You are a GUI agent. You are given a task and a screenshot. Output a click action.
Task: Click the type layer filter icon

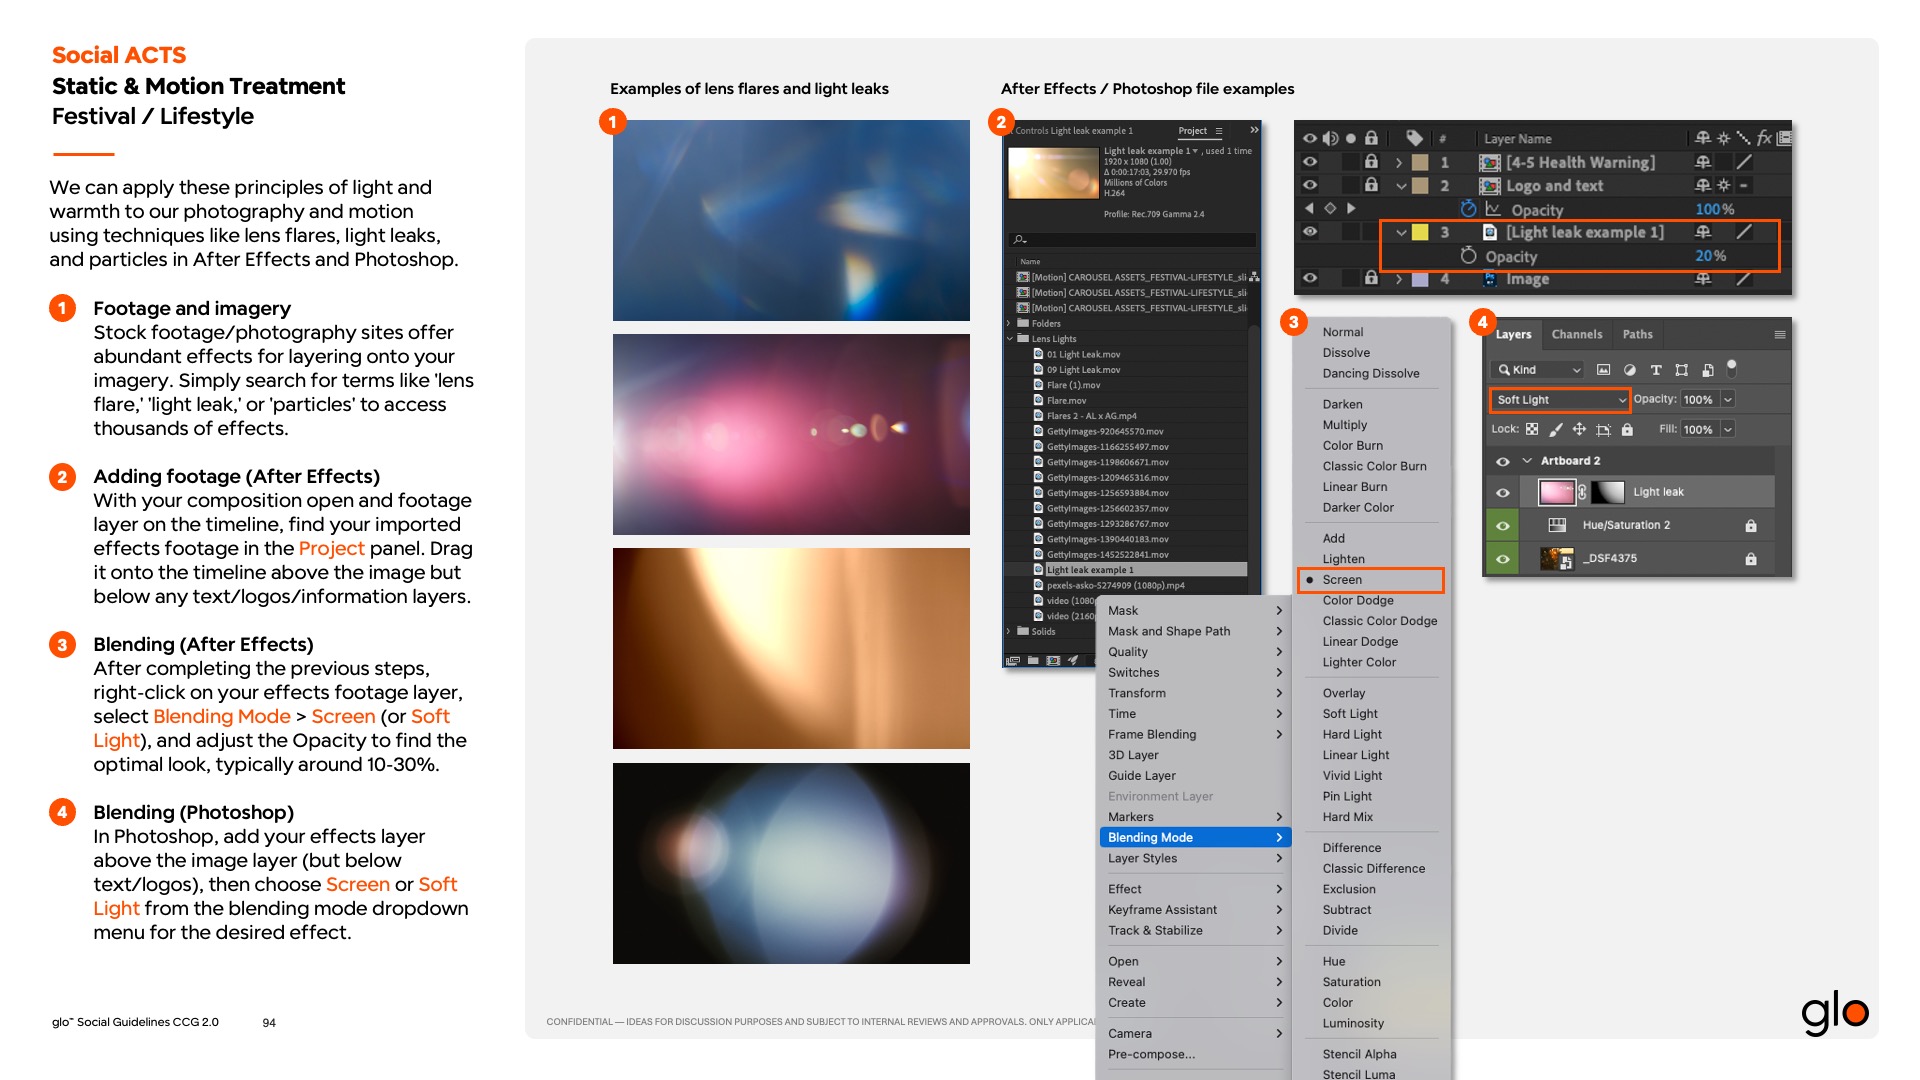1656,370
